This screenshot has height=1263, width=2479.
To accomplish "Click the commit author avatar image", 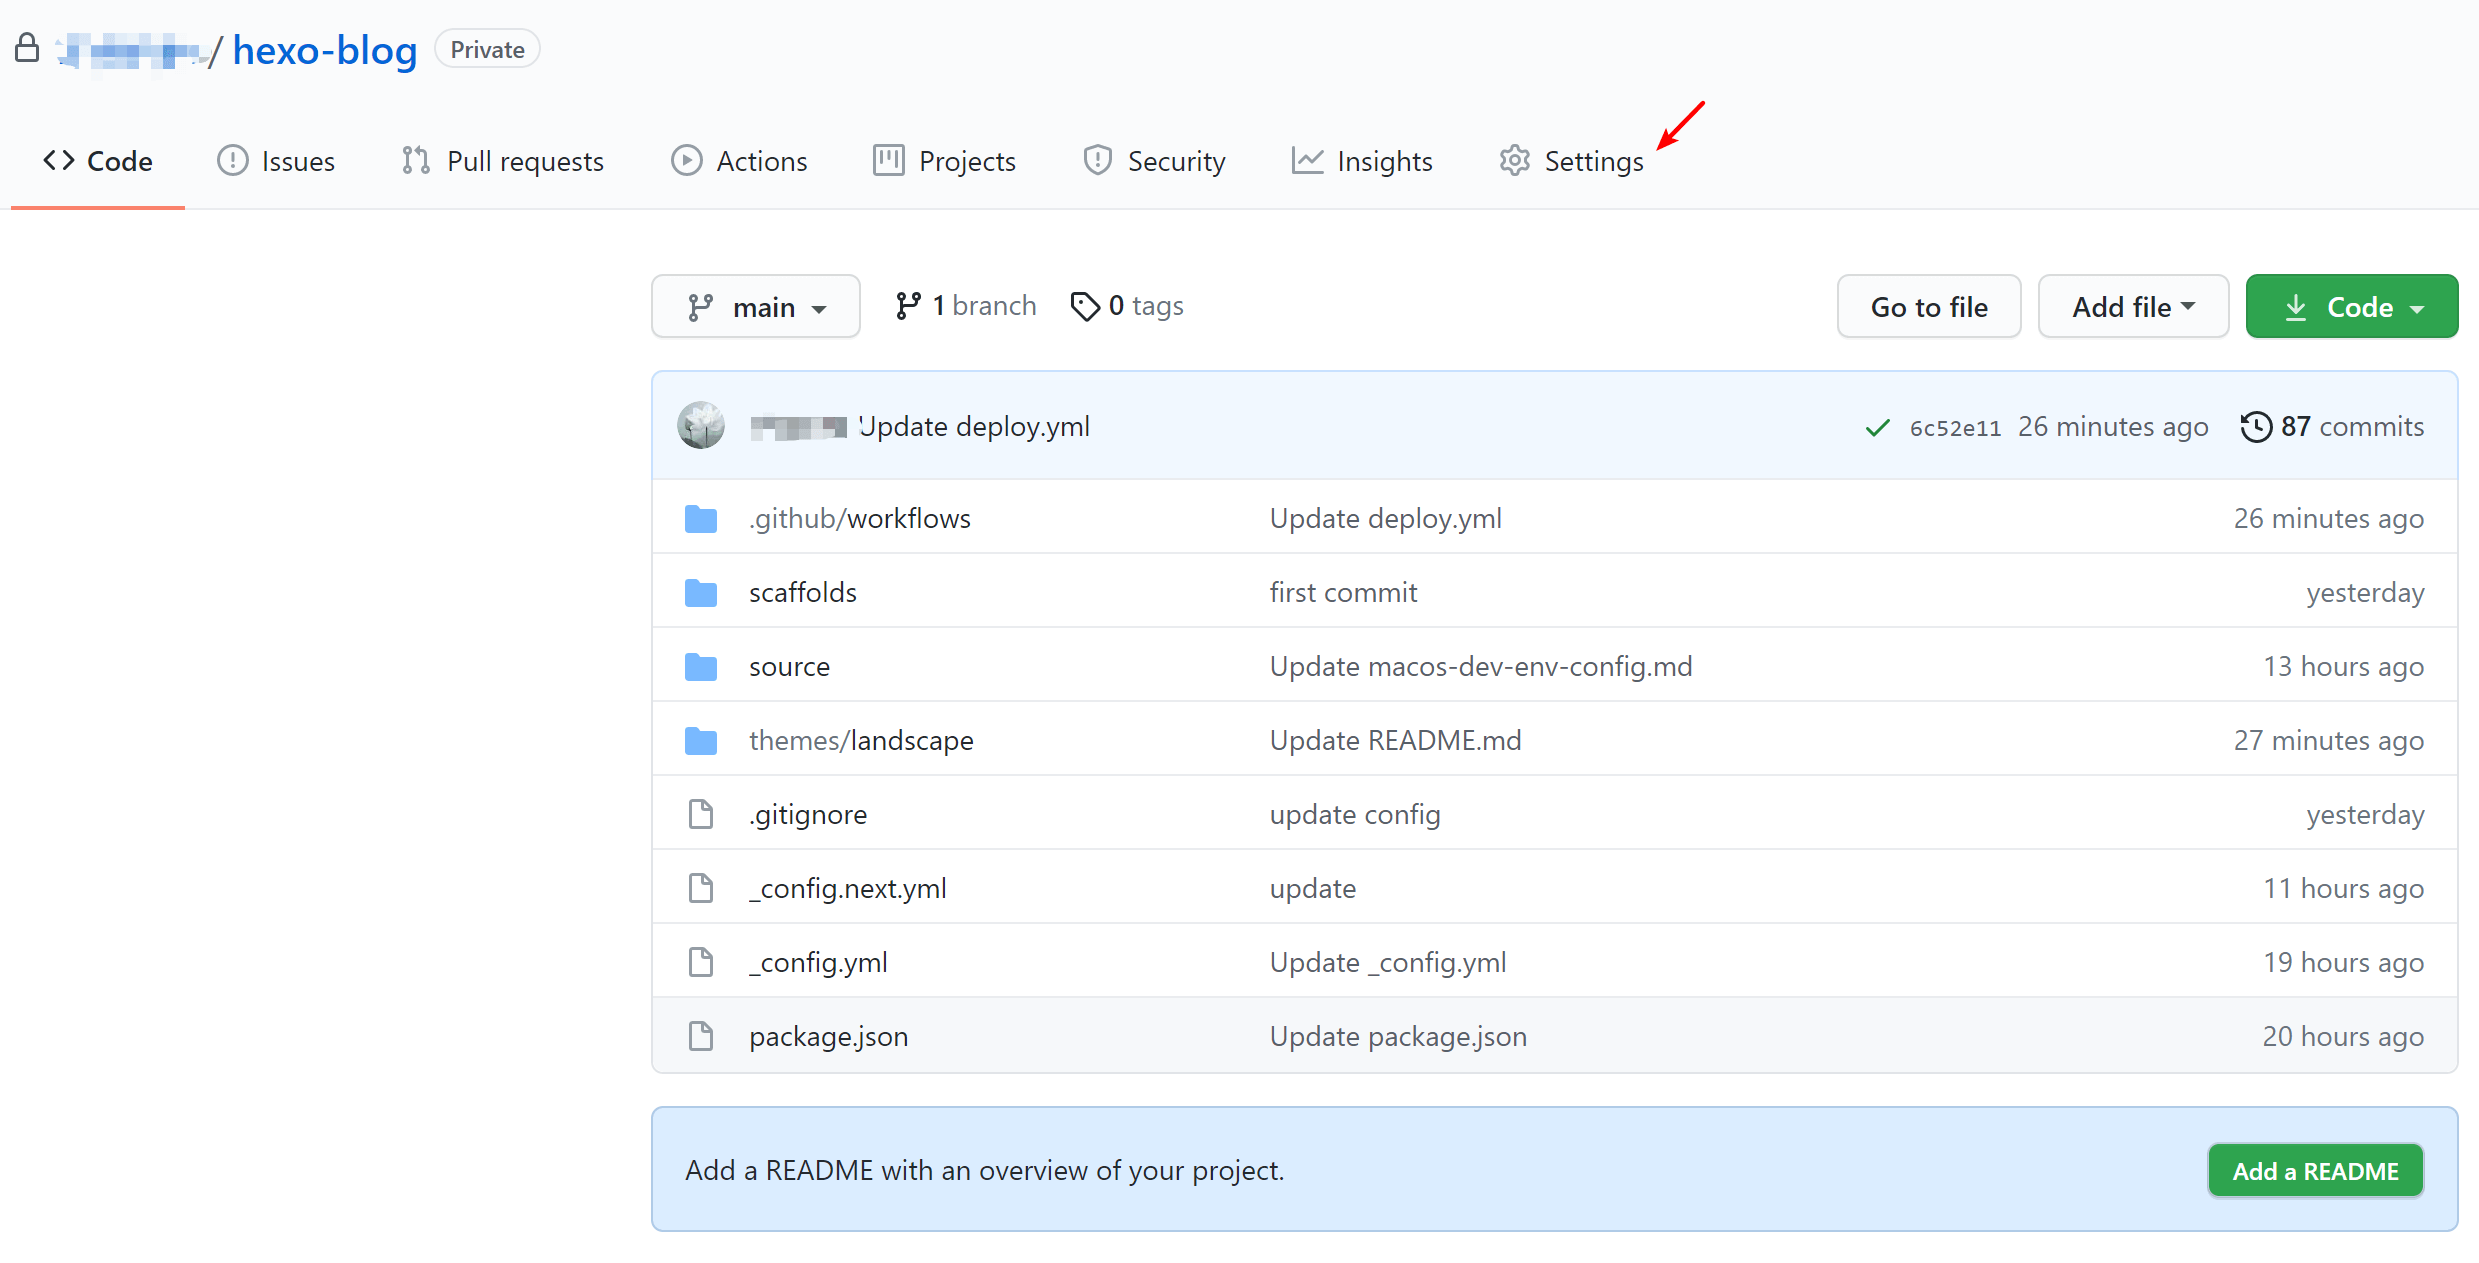I will click(x=700, y=426).
